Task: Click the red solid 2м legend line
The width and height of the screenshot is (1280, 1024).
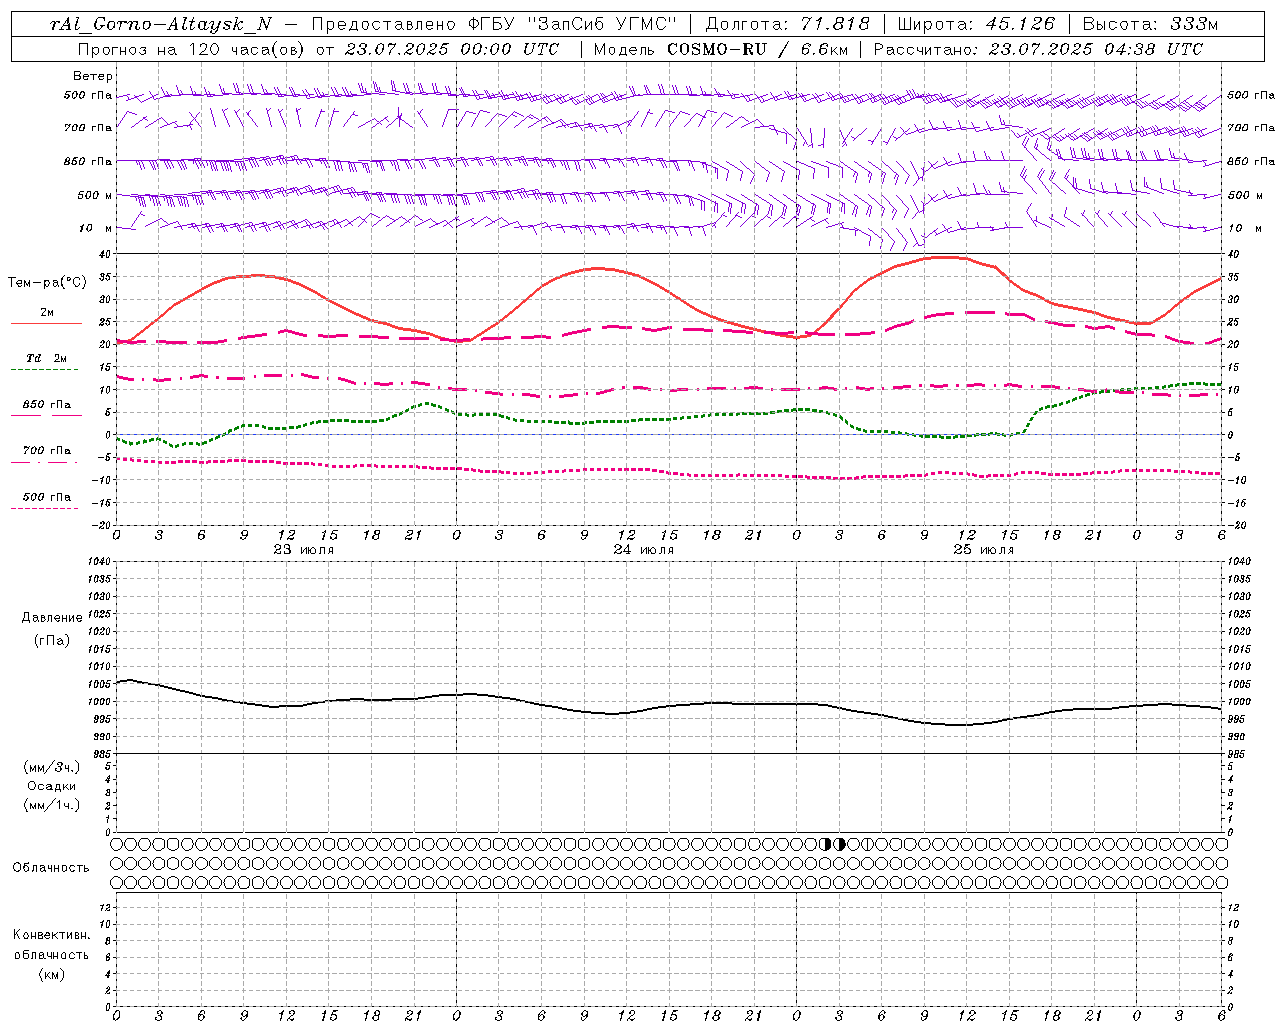Action: click(x=46, y=323)
